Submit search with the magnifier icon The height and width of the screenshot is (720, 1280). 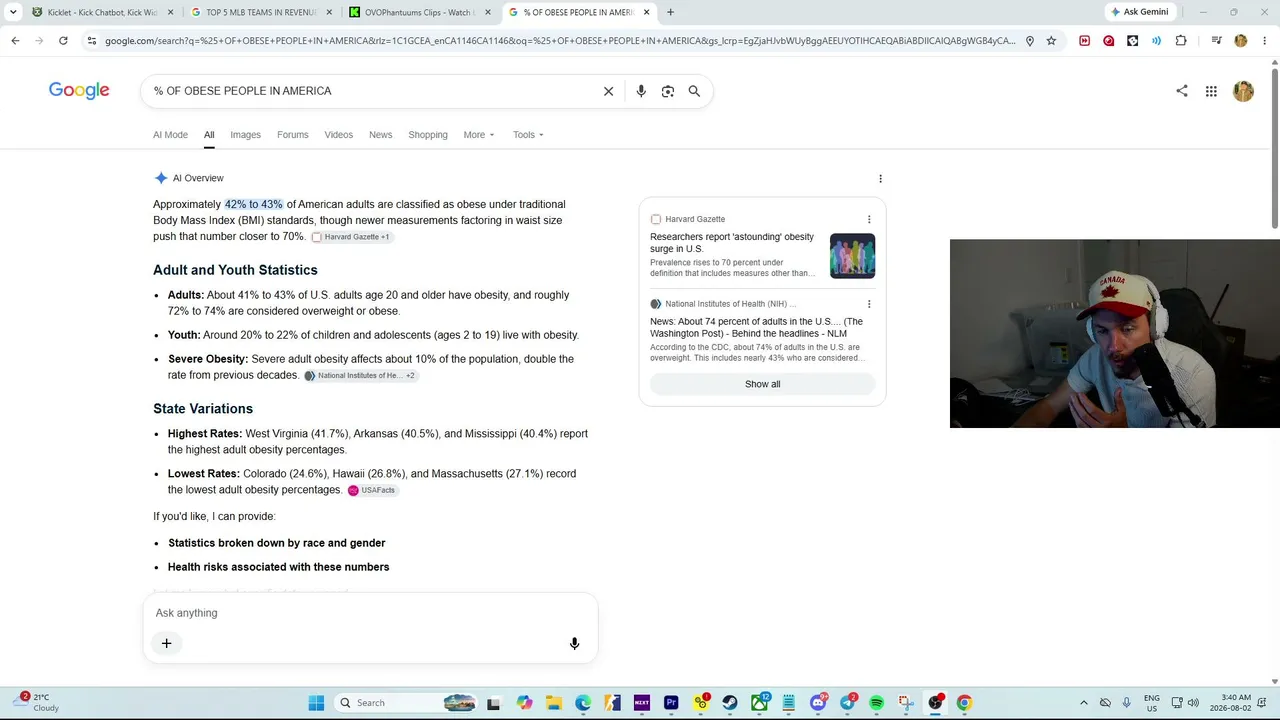694,91
